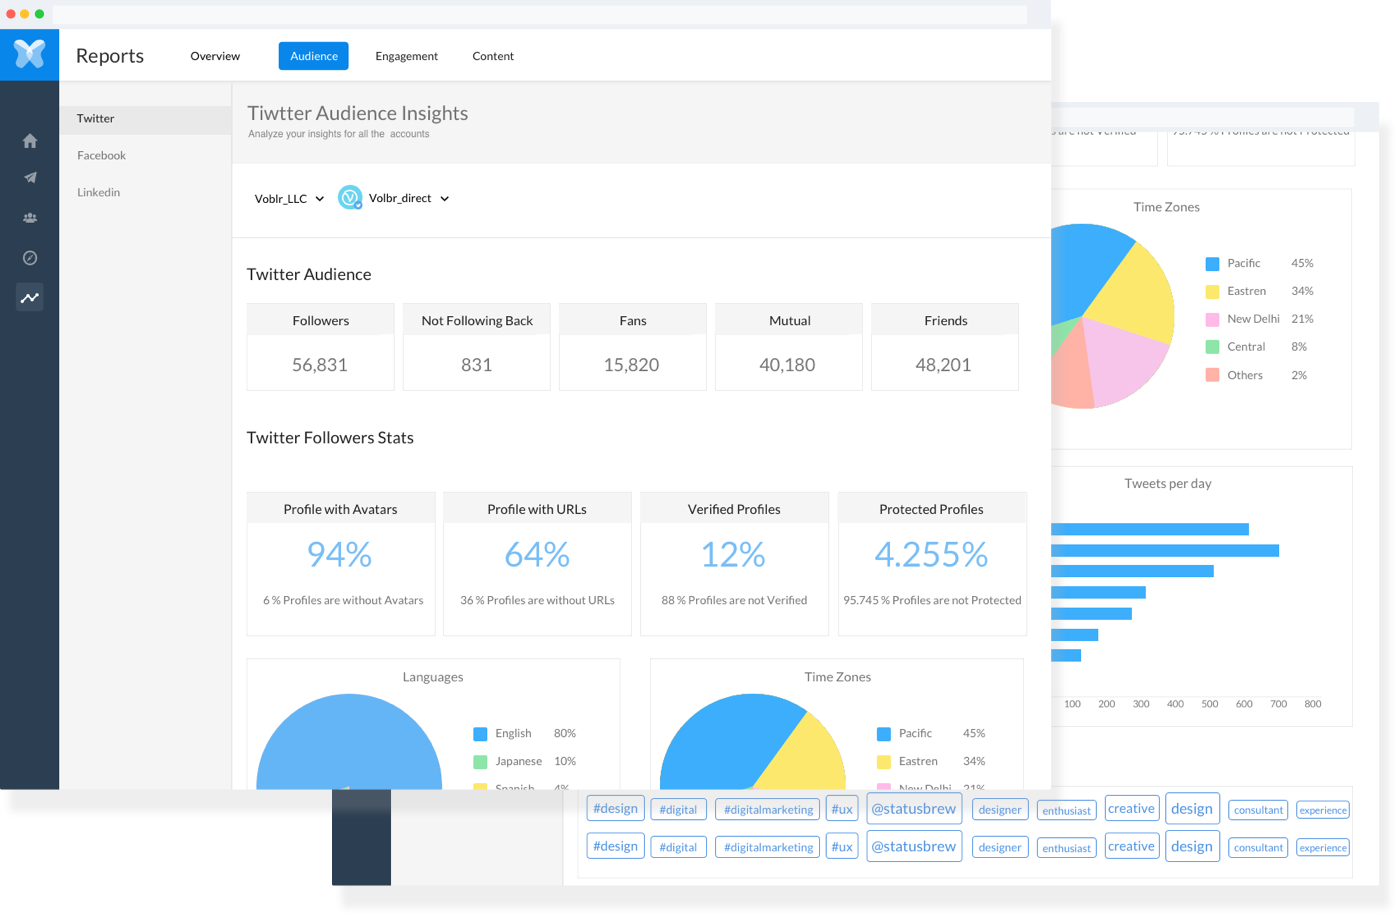Click the 12% Verified Profiles figure

pyautogui.click(x=733, y=554)
